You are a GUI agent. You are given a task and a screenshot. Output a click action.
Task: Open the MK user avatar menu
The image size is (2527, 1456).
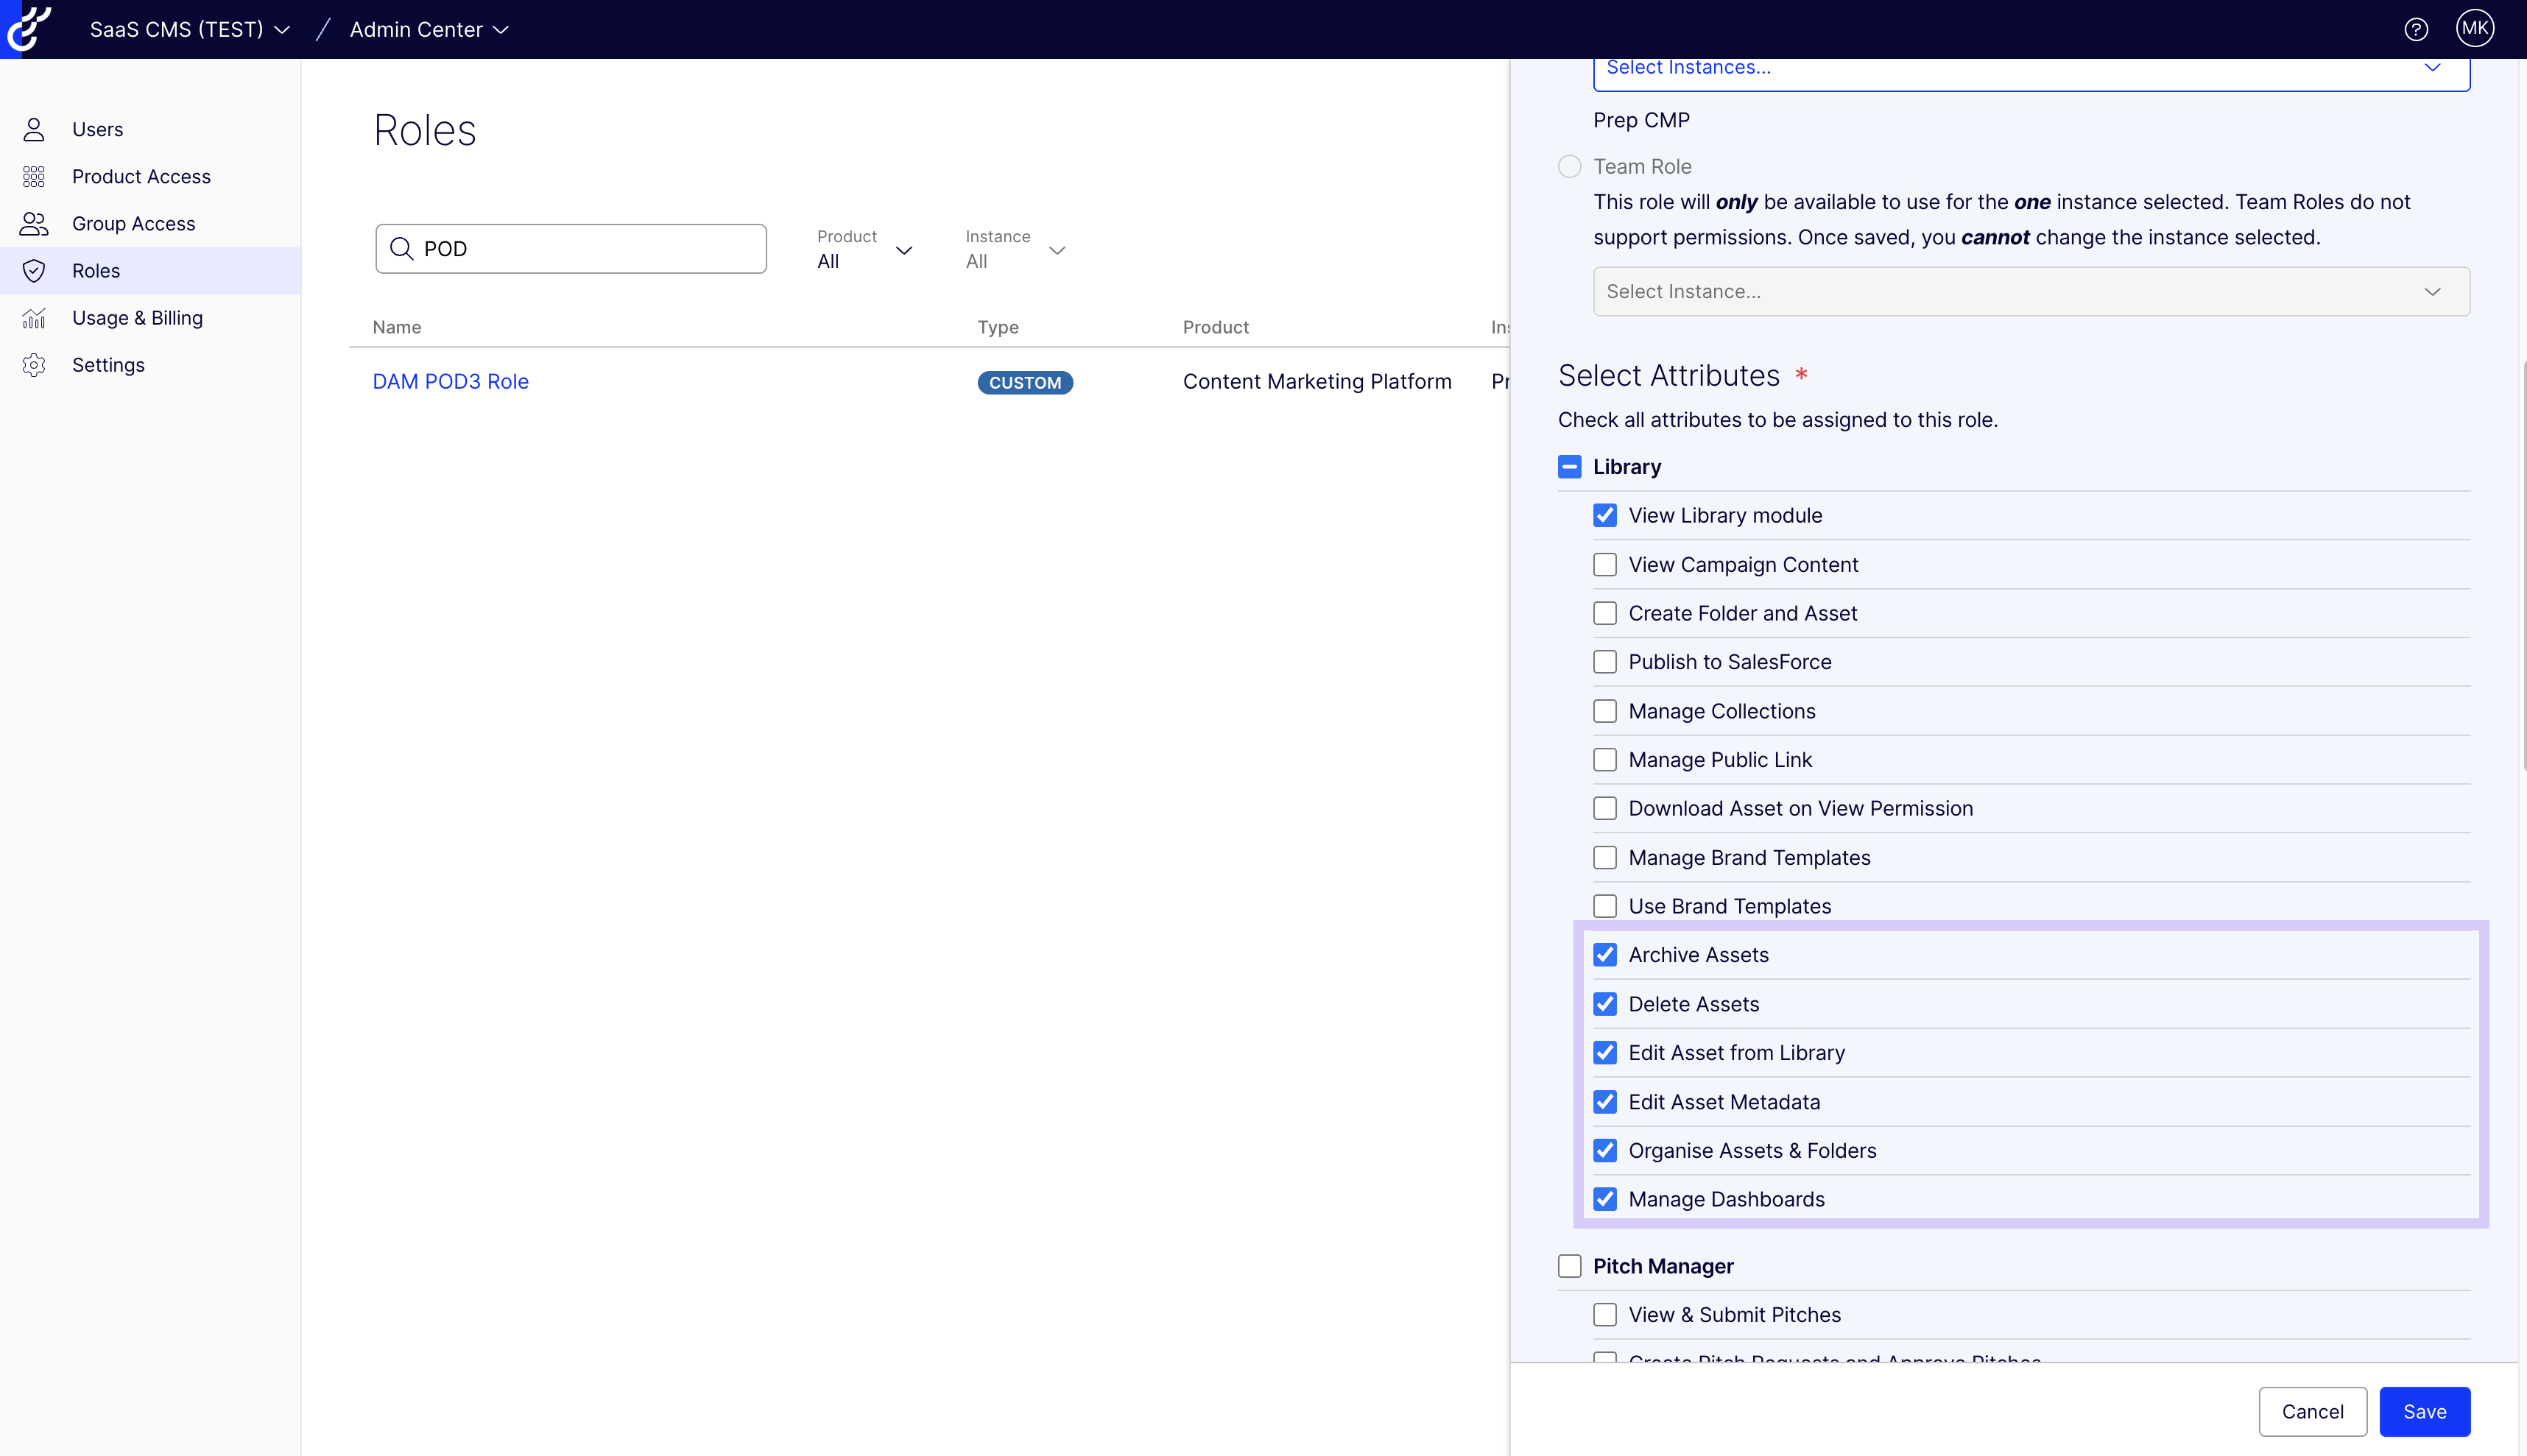pyautogui.click(x=2475, y=29)
